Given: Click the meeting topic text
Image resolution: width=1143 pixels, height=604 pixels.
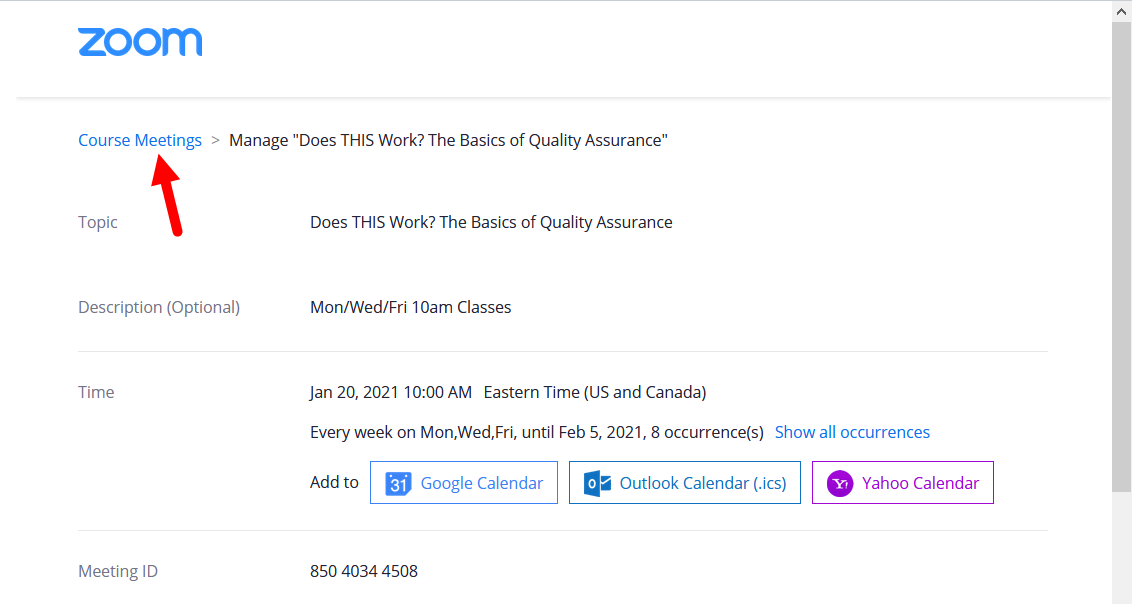Looking at the screenshot, I should [x=491, y=222].
